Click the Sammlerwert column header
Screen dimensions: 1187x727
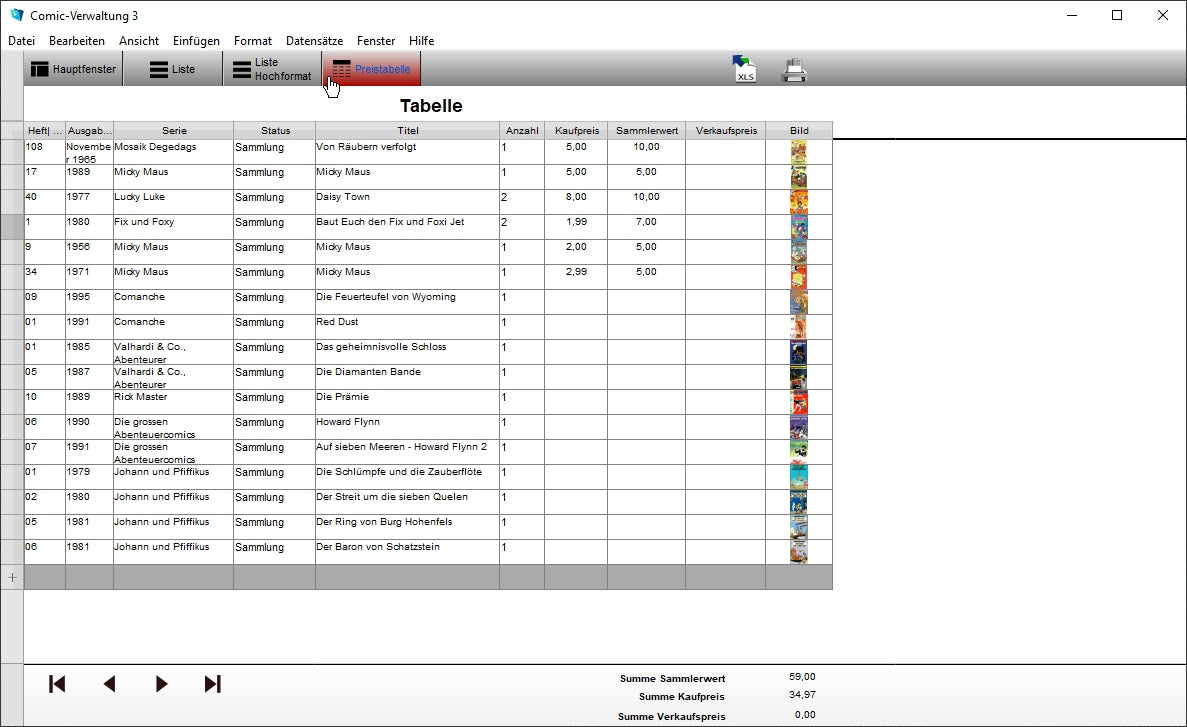pos(646,131)
